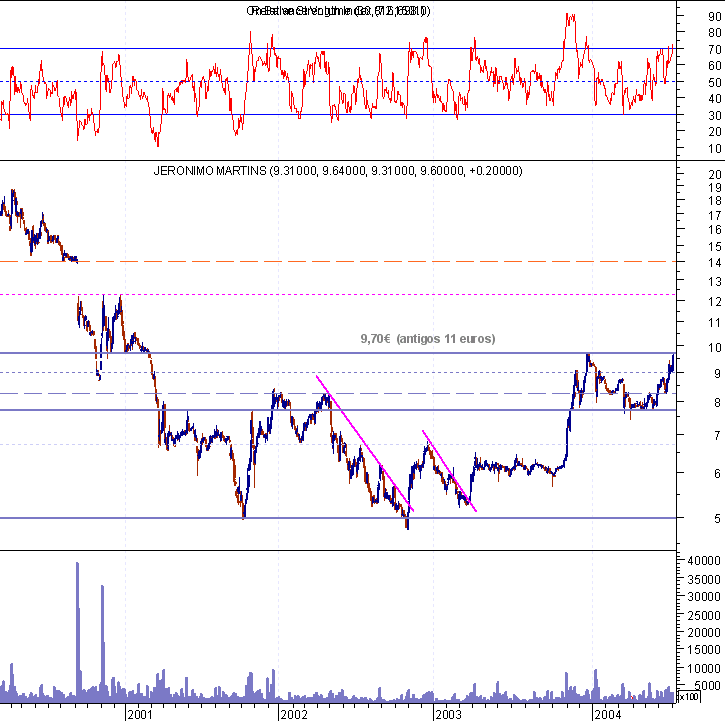Image resolution: width=725 pixels, height=721 pixels.
Task: Click the price axis value 19
Action: tap(715, 187)
